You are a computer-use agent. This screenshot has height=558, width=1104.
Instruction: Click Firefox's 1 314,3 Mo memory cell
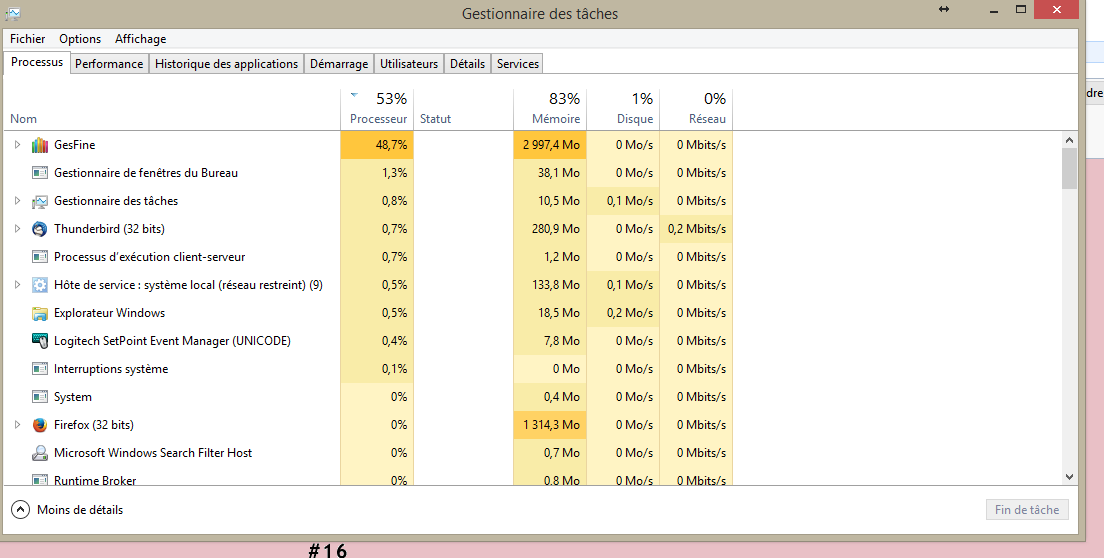(550, 425)
